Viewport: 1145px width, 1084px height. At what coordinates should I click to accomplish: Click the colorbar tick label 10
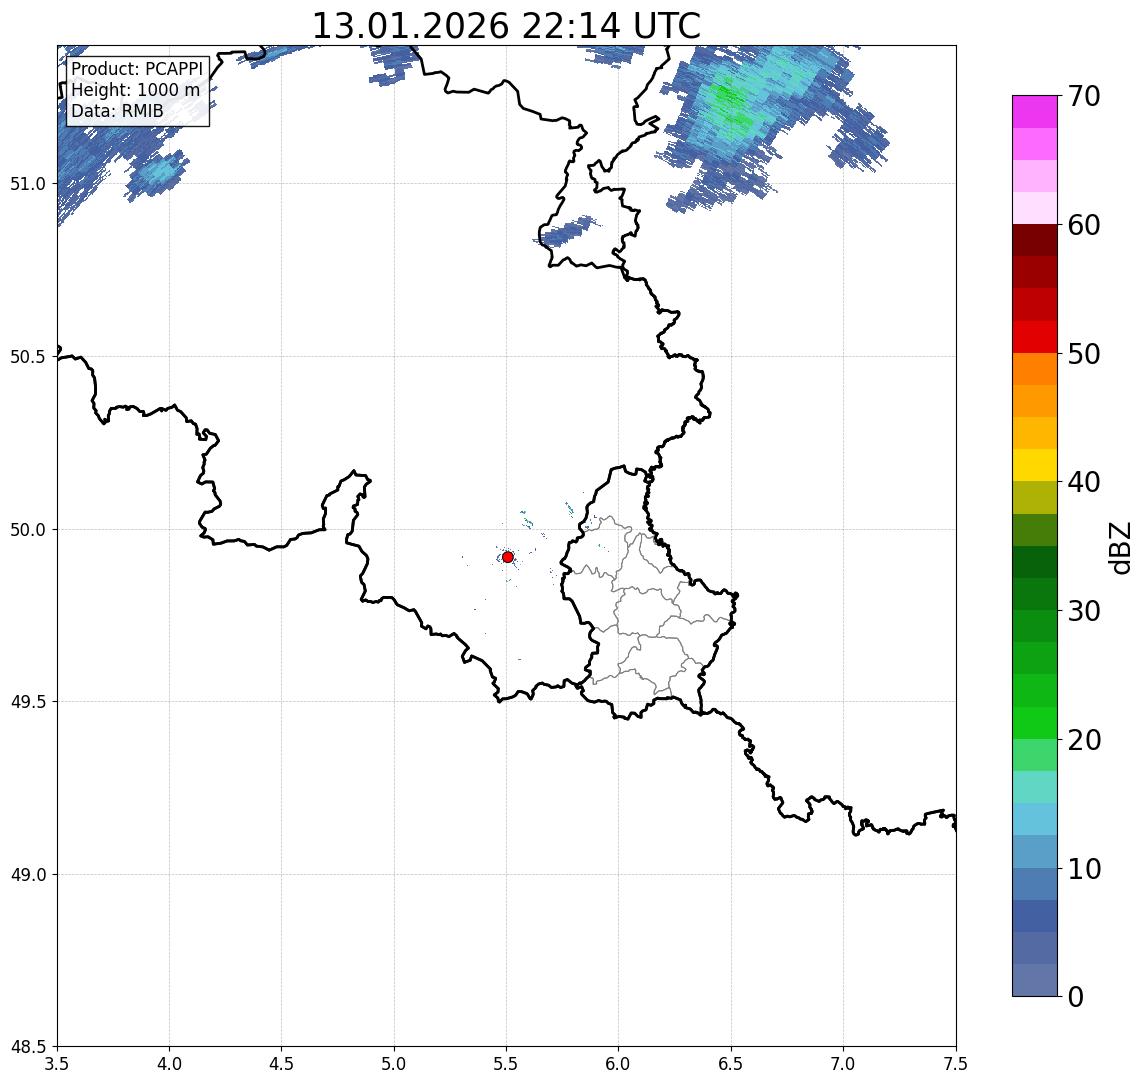(x=1084, y=868)
